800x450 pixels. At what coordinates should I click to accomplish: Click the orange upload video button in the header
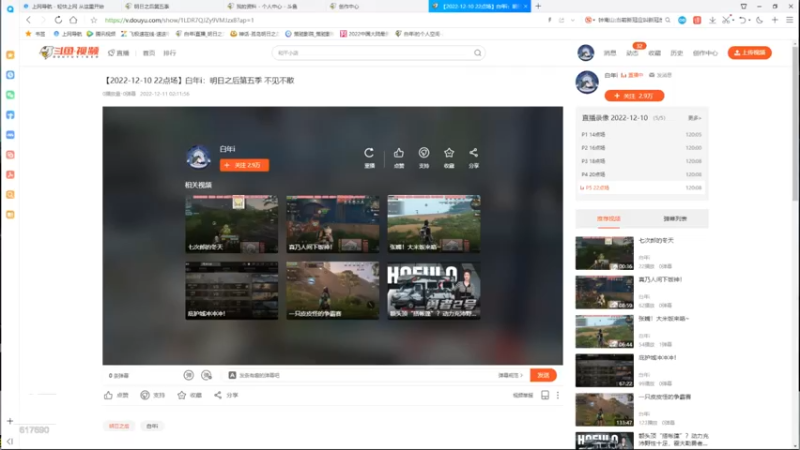[749, 53]
